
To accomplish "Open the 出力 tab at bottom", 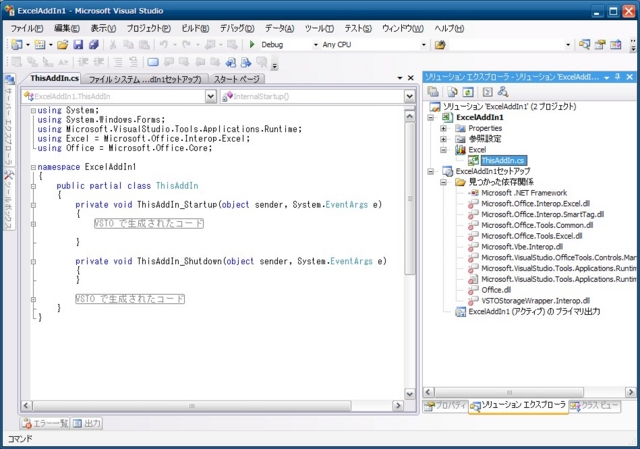I will click(87, 423).
